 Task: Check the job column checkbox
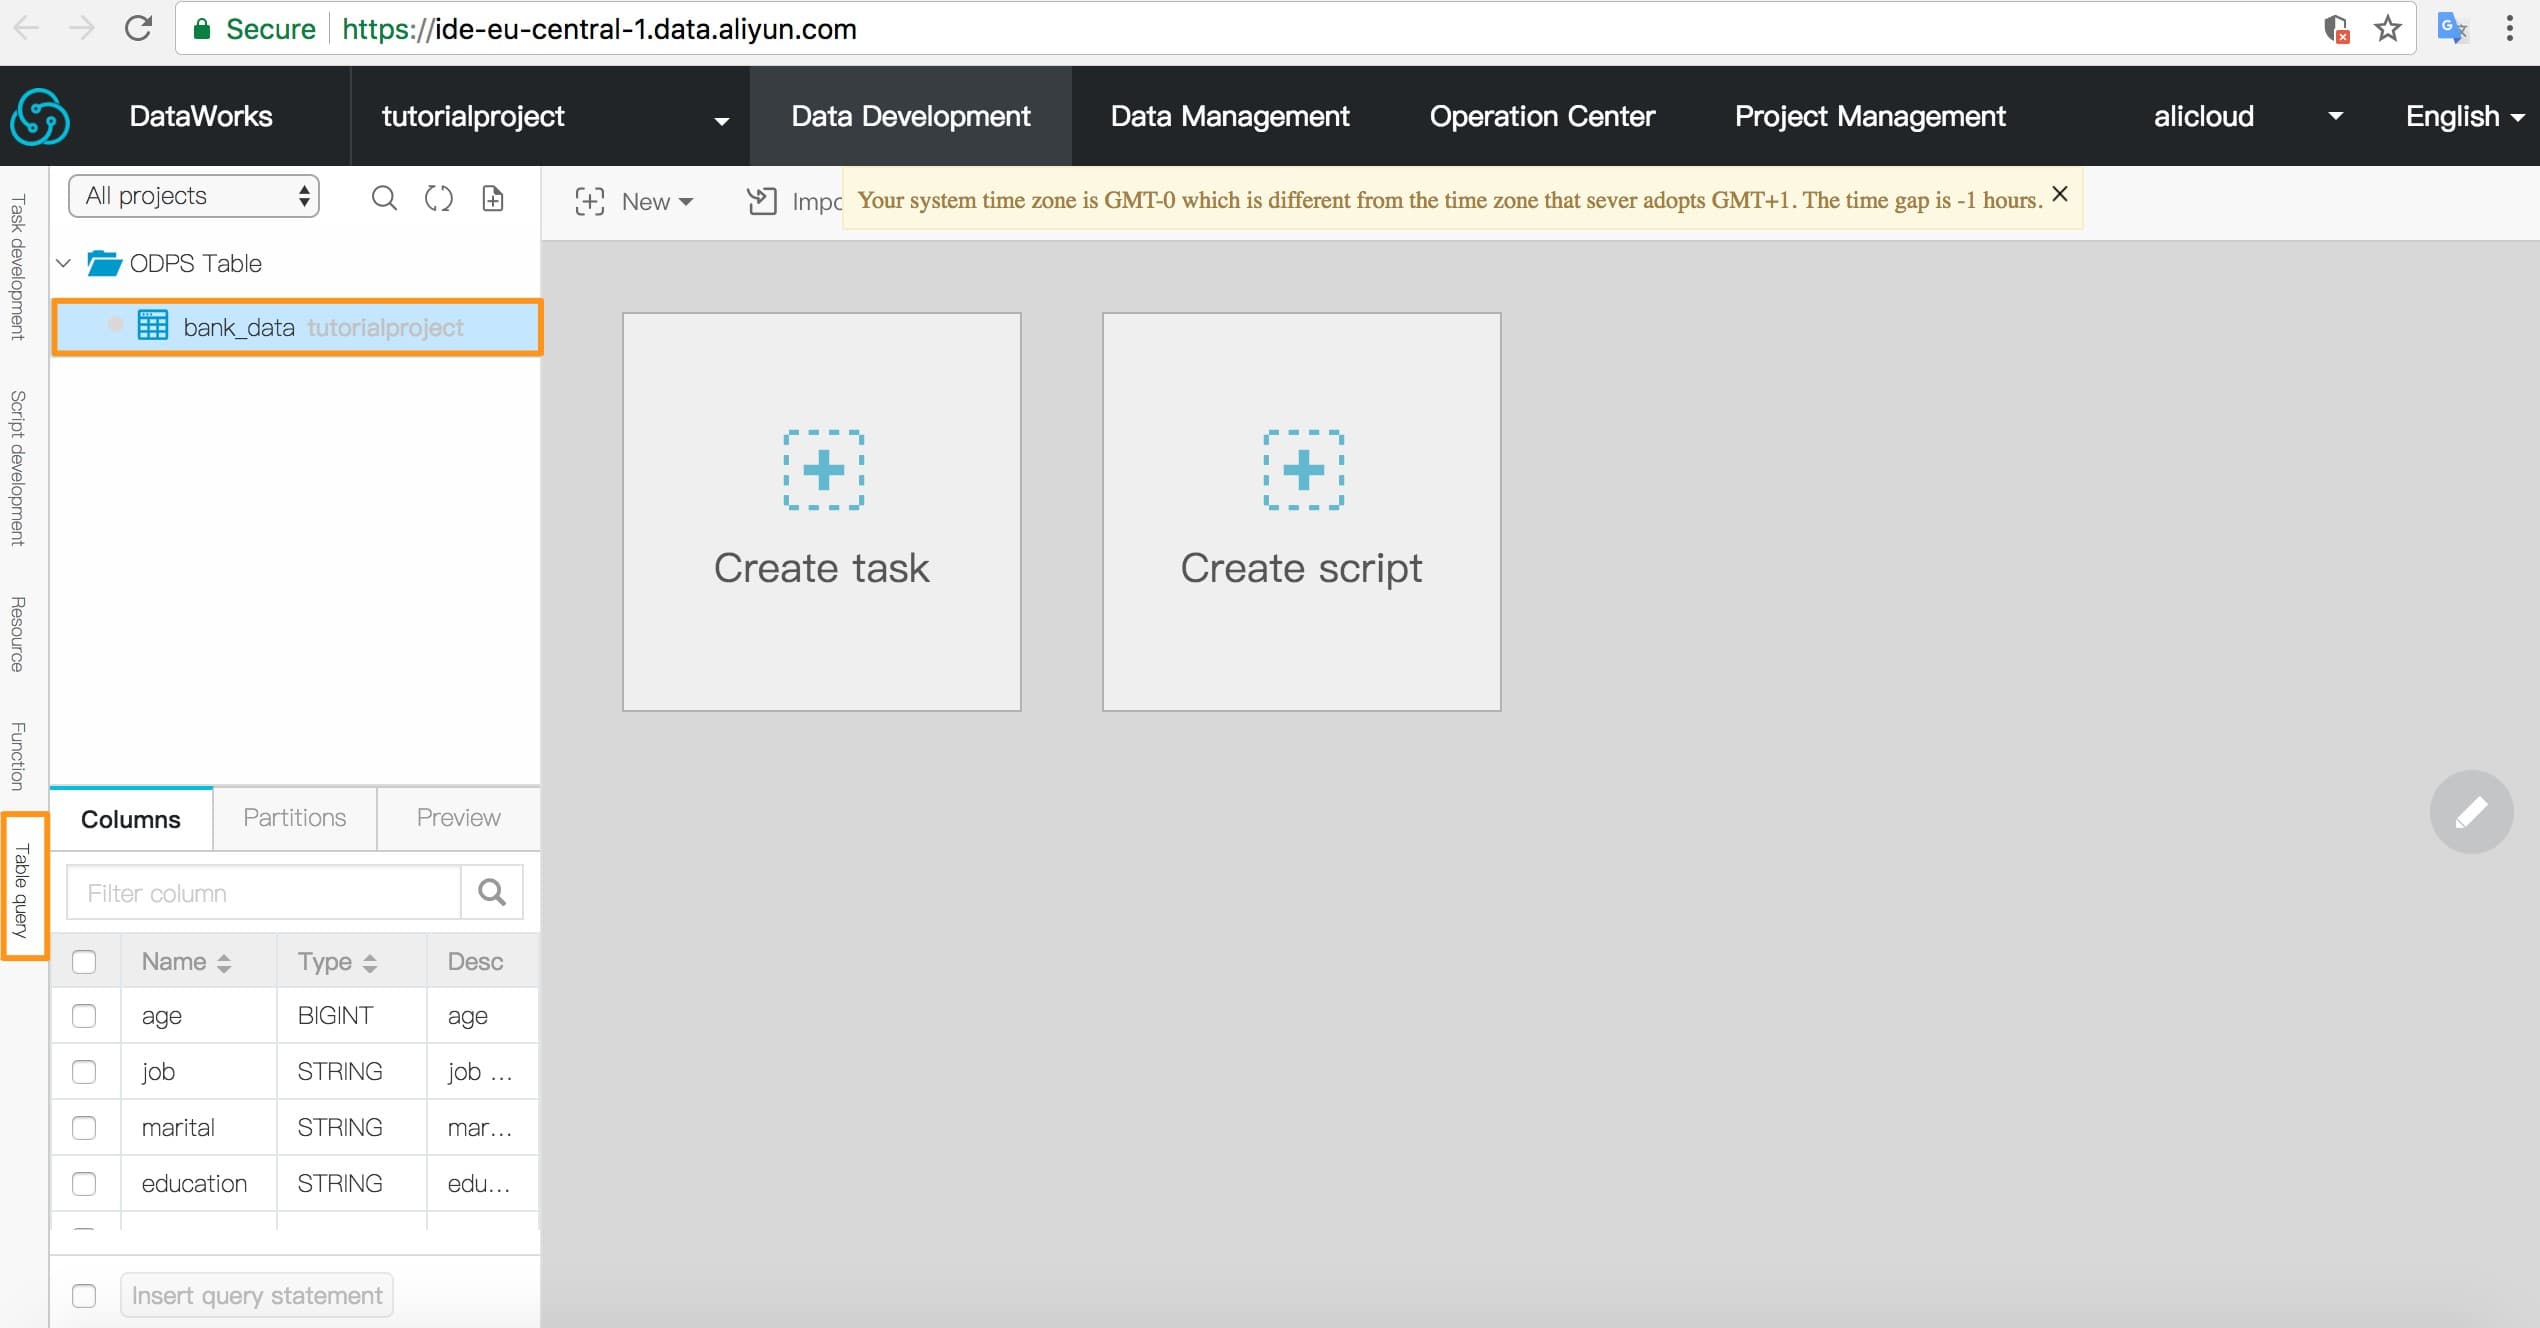84,1072
